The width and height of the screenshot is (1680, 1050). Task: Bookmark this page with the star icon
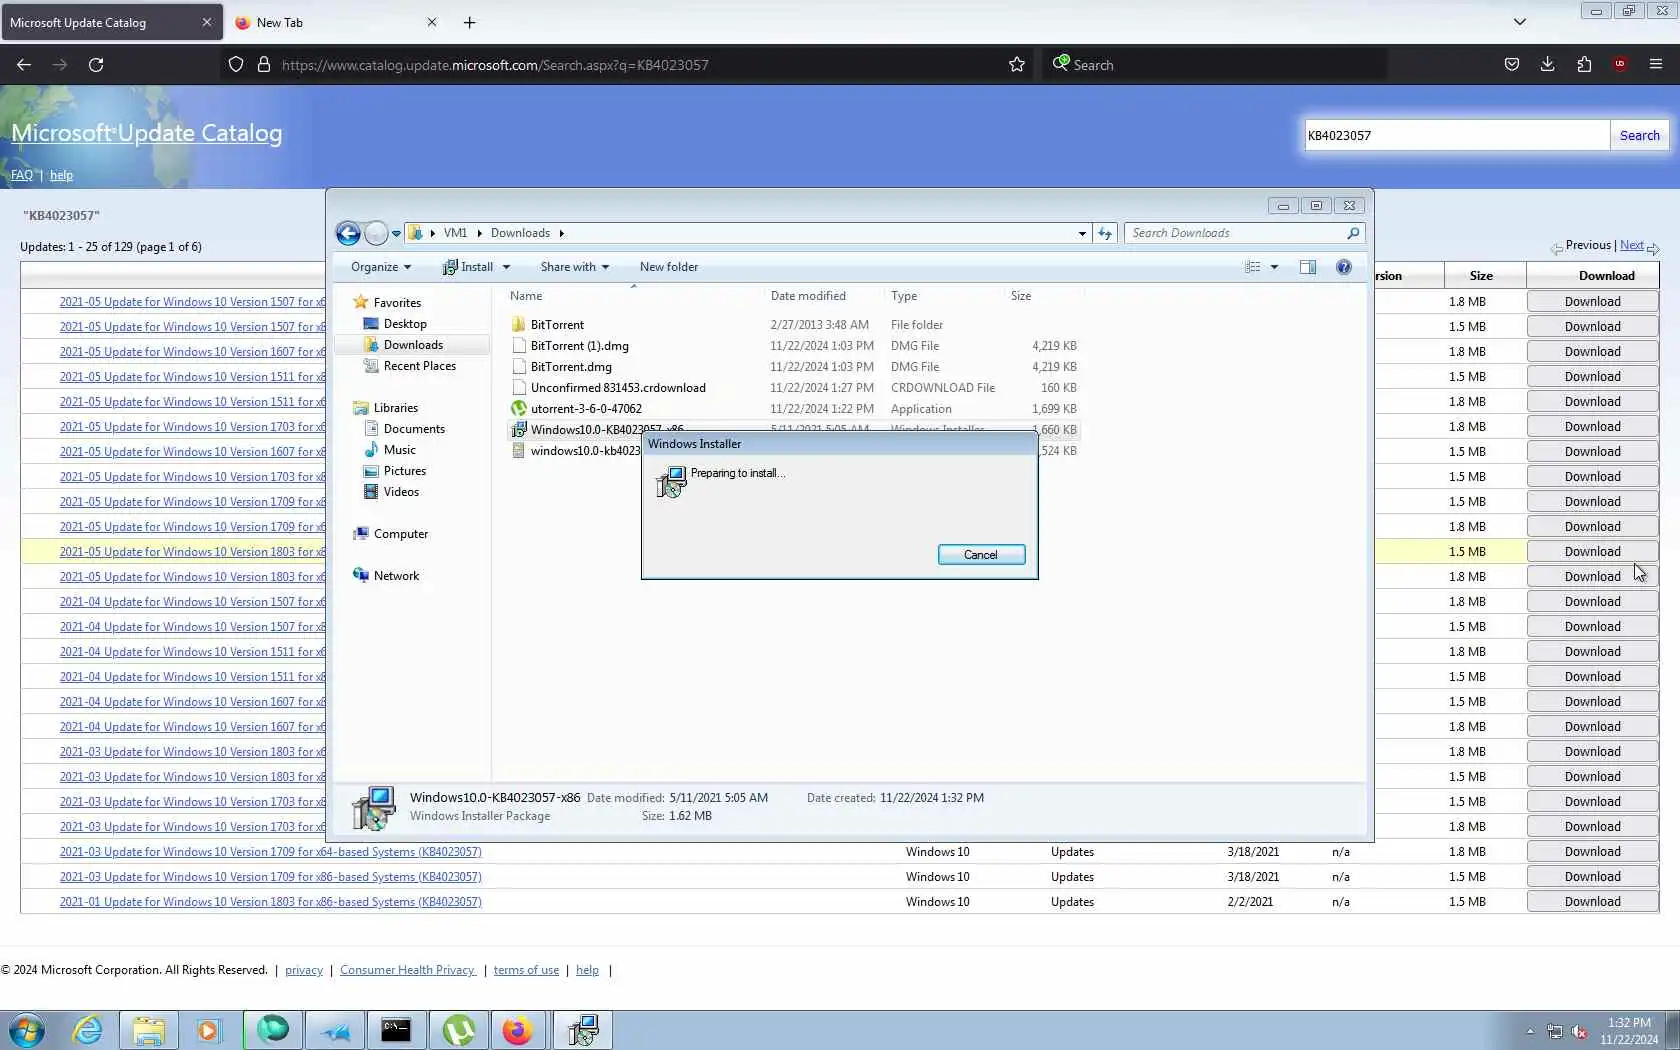click(x=1017, y=65)
